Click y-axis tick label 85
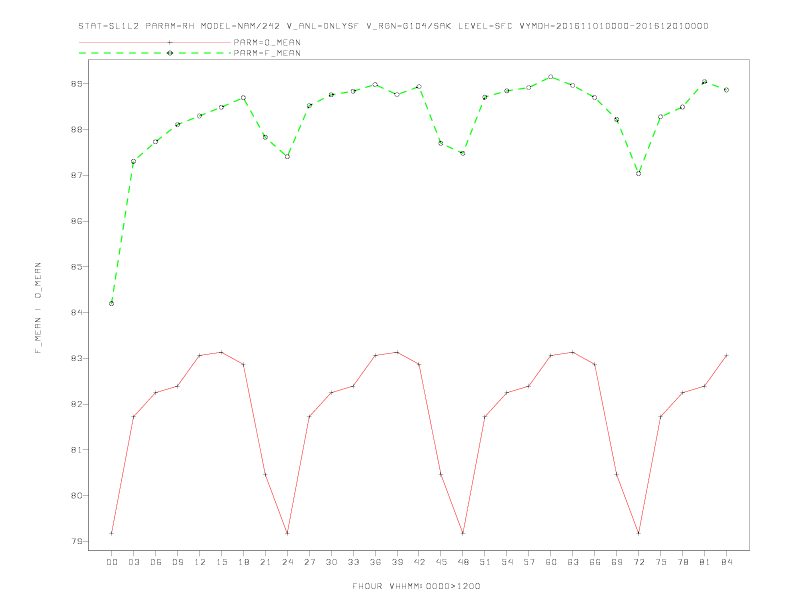Image resolution: width=792 pixels, height=612 pixels. click(76, 267)
